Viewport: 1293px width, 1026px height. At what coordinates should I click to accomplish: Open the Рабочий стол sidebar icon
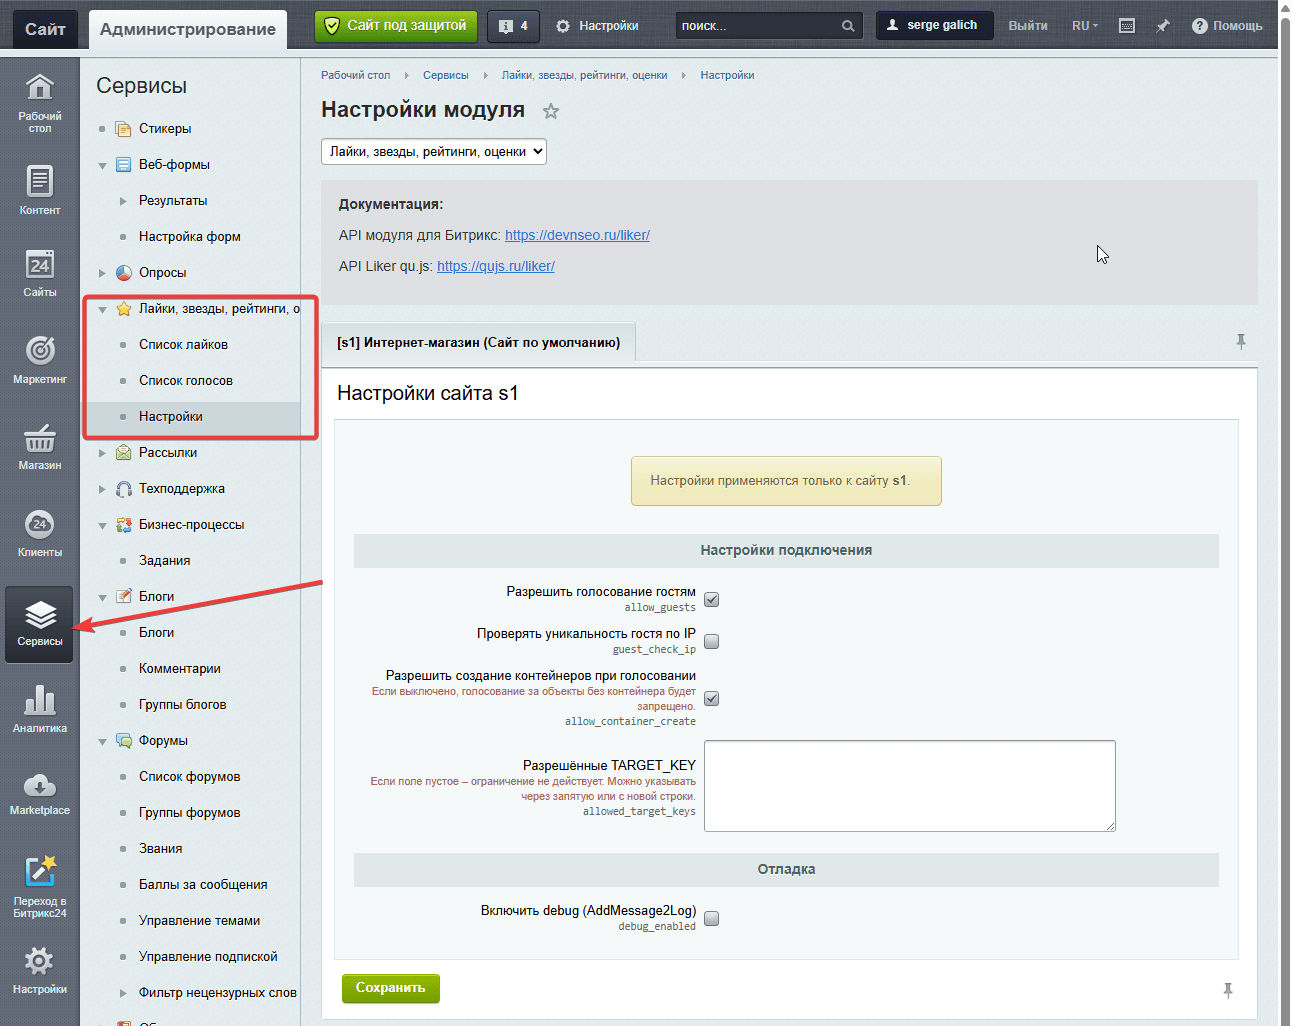click(x=40, y=103)
